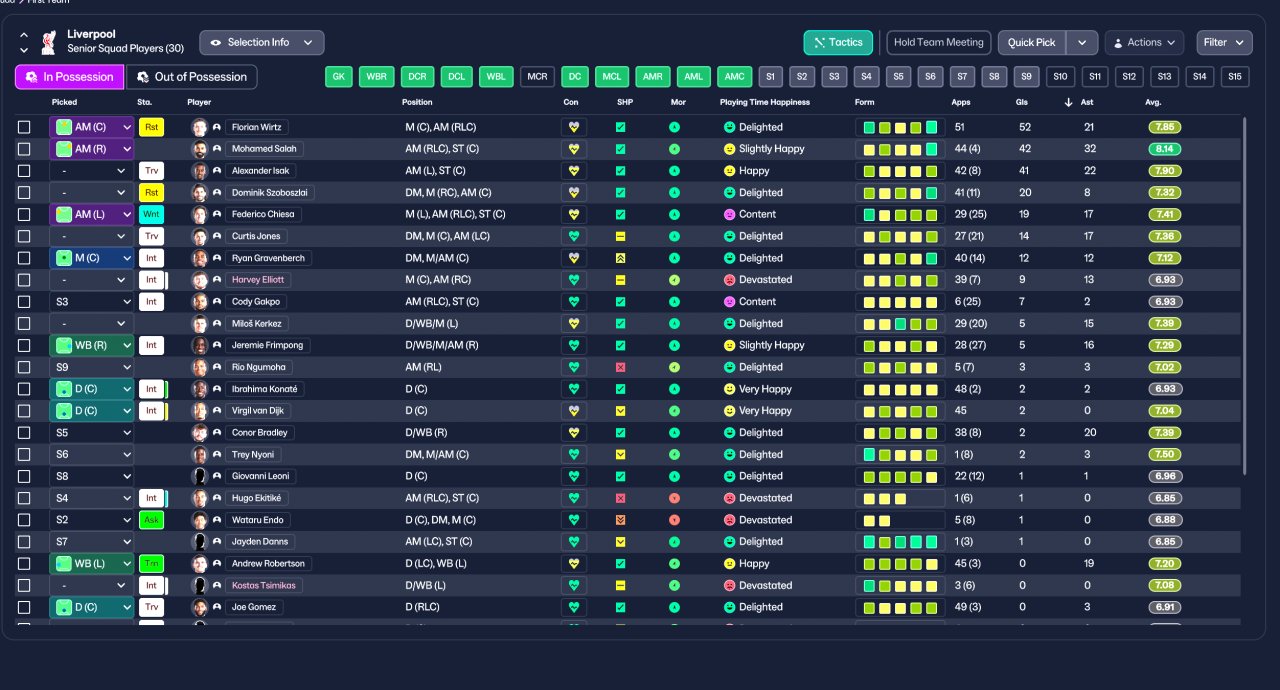Open the Actions dropdown menu
This screenshot has width=1280, height=690.
(1144, 43)
